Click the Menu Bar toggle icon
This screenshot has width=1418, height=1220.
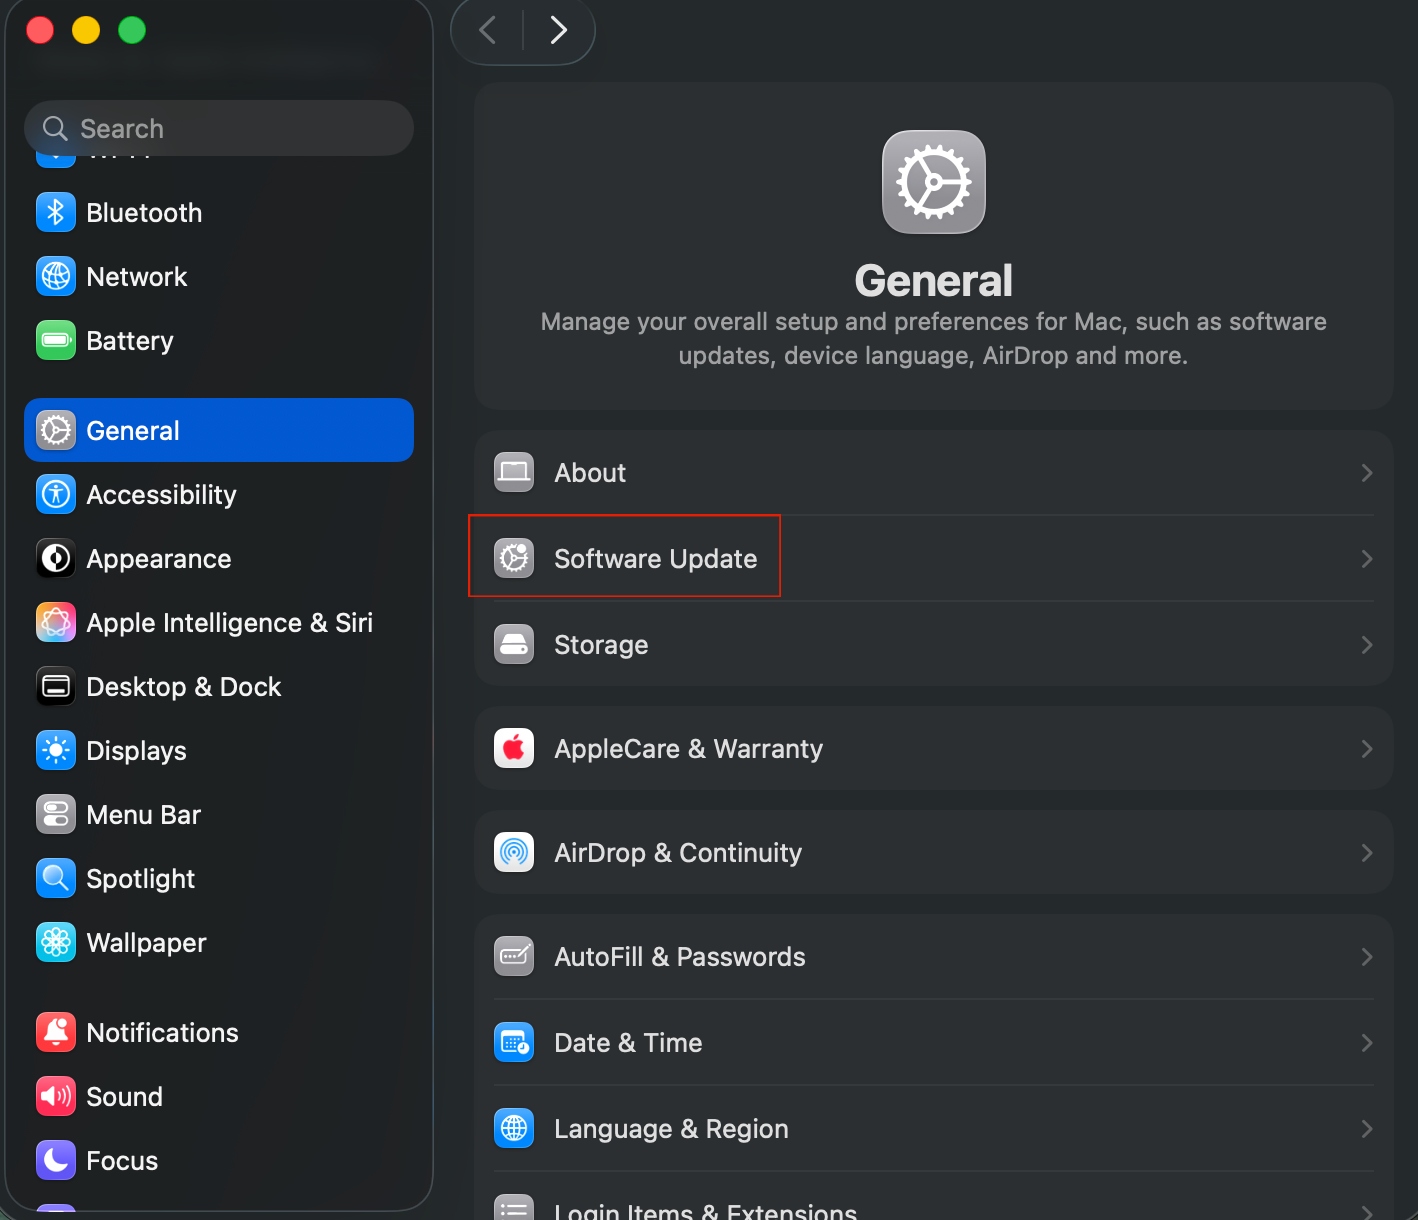(x=56, y=814)
